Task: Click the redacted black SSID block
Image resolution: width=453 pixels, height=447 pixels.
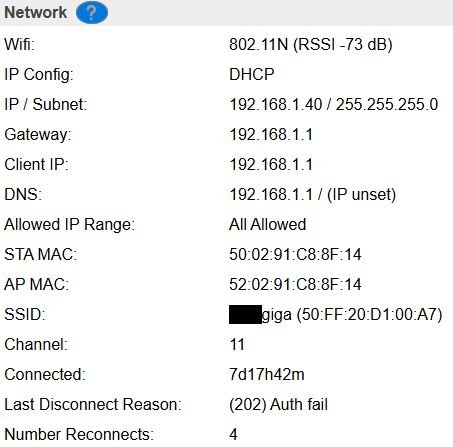Action: [x=245, y=314]
